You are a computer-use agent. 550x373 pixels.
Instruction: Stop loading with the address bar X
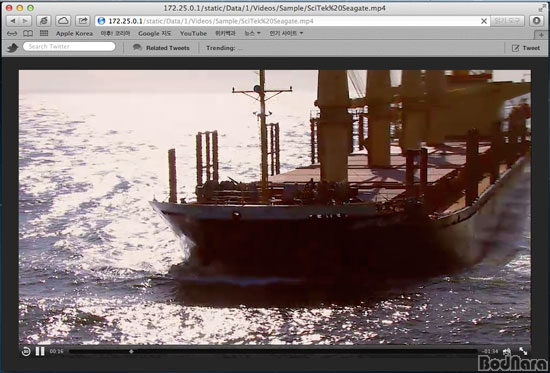[x=484, y=21]
